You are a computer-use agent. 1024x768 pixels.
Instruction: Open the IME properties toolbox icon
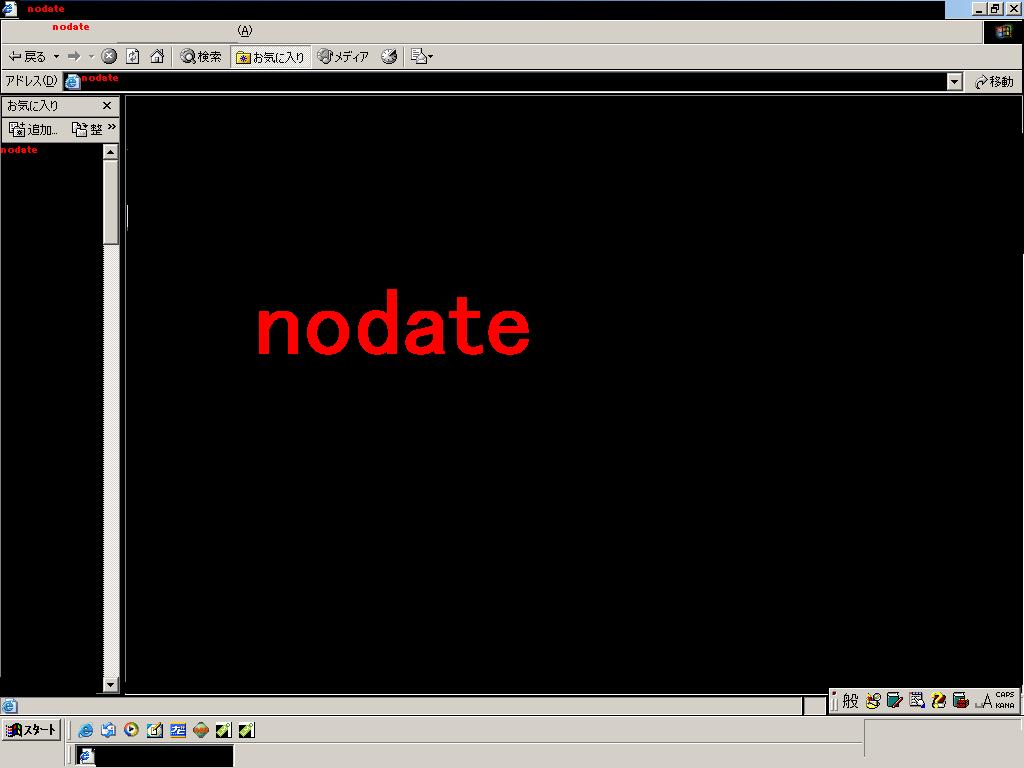pyautogui.click(x=961, y=701)
